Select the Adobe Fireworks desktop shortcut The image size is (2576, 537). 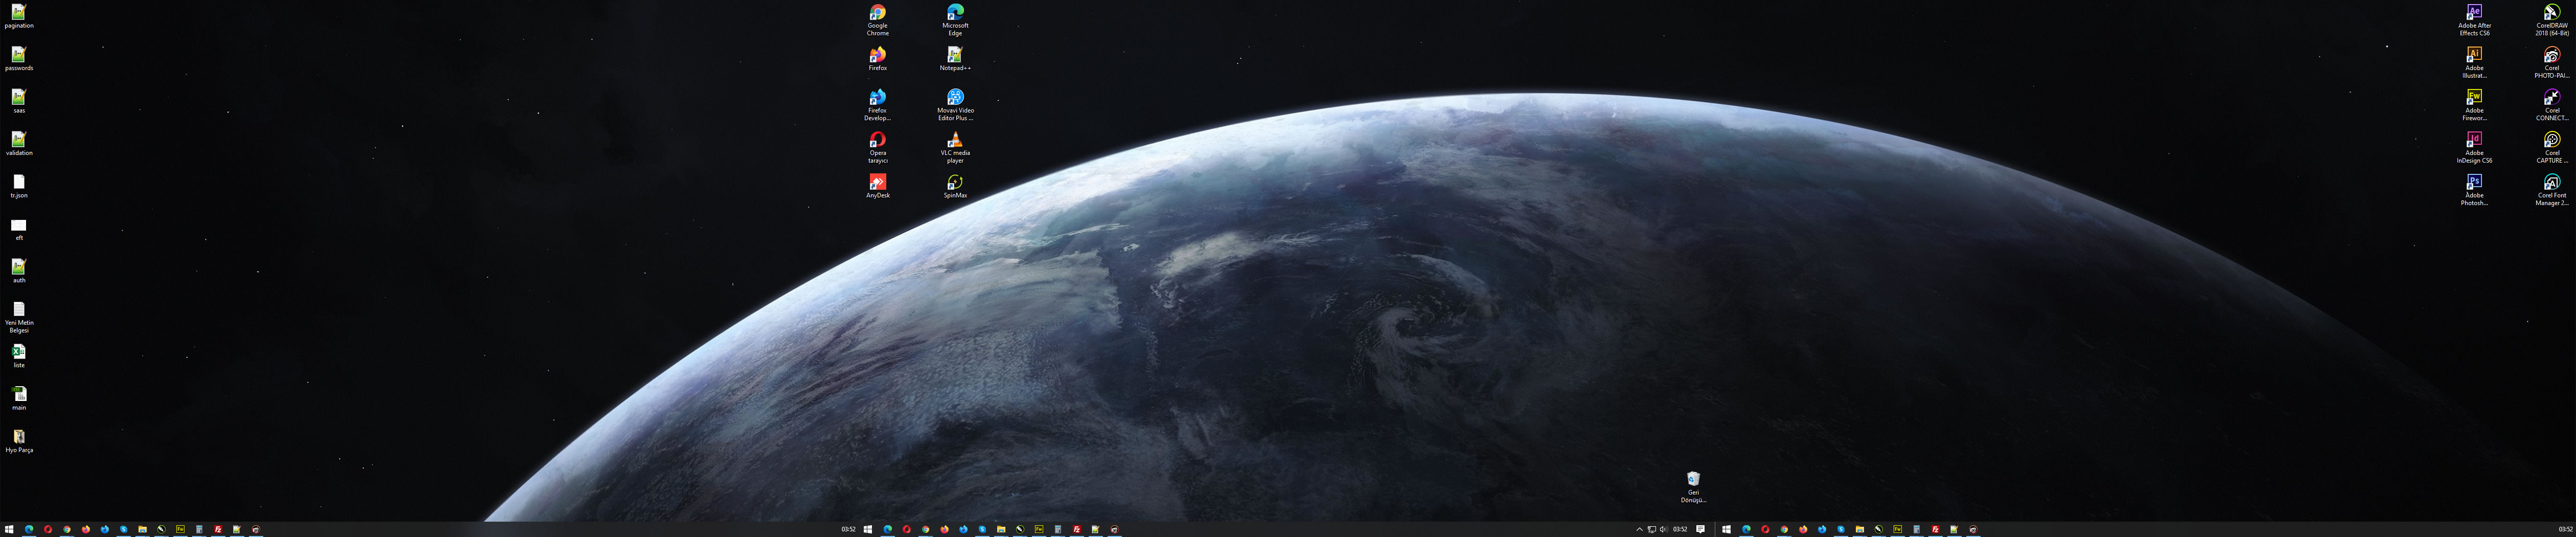point(2474,105)
